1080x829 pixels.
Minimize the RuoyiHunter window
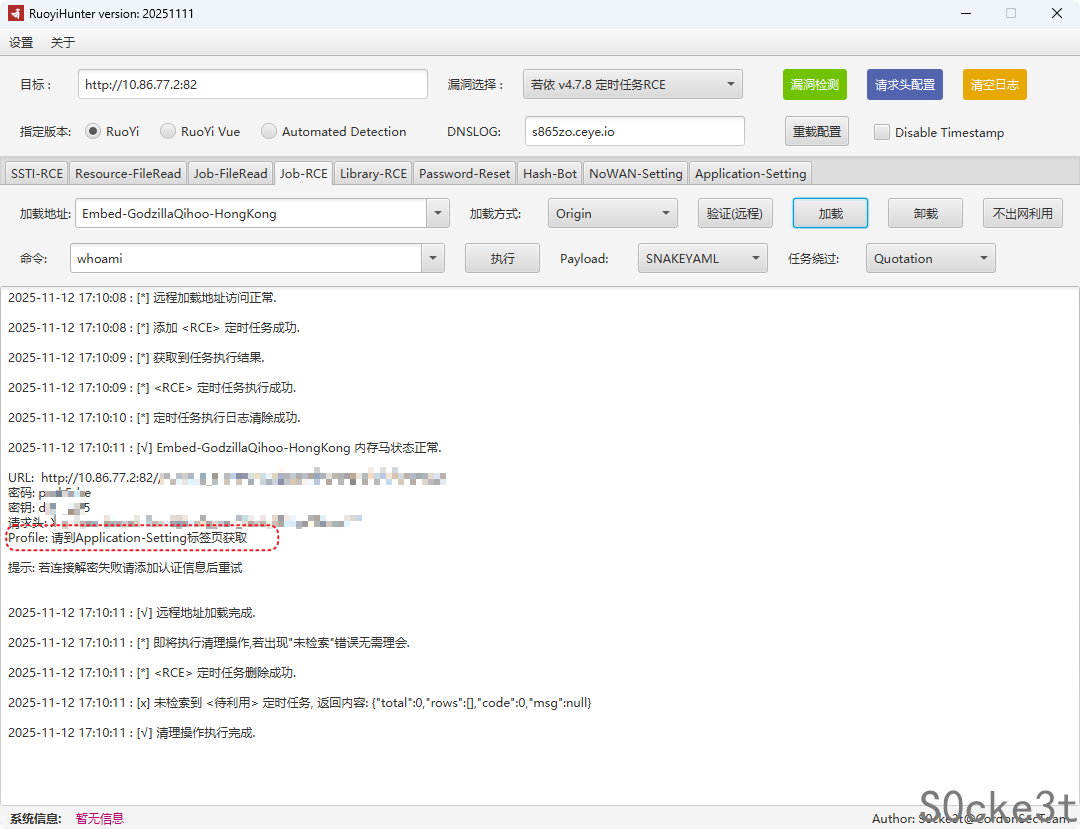(x=966, y=13)
